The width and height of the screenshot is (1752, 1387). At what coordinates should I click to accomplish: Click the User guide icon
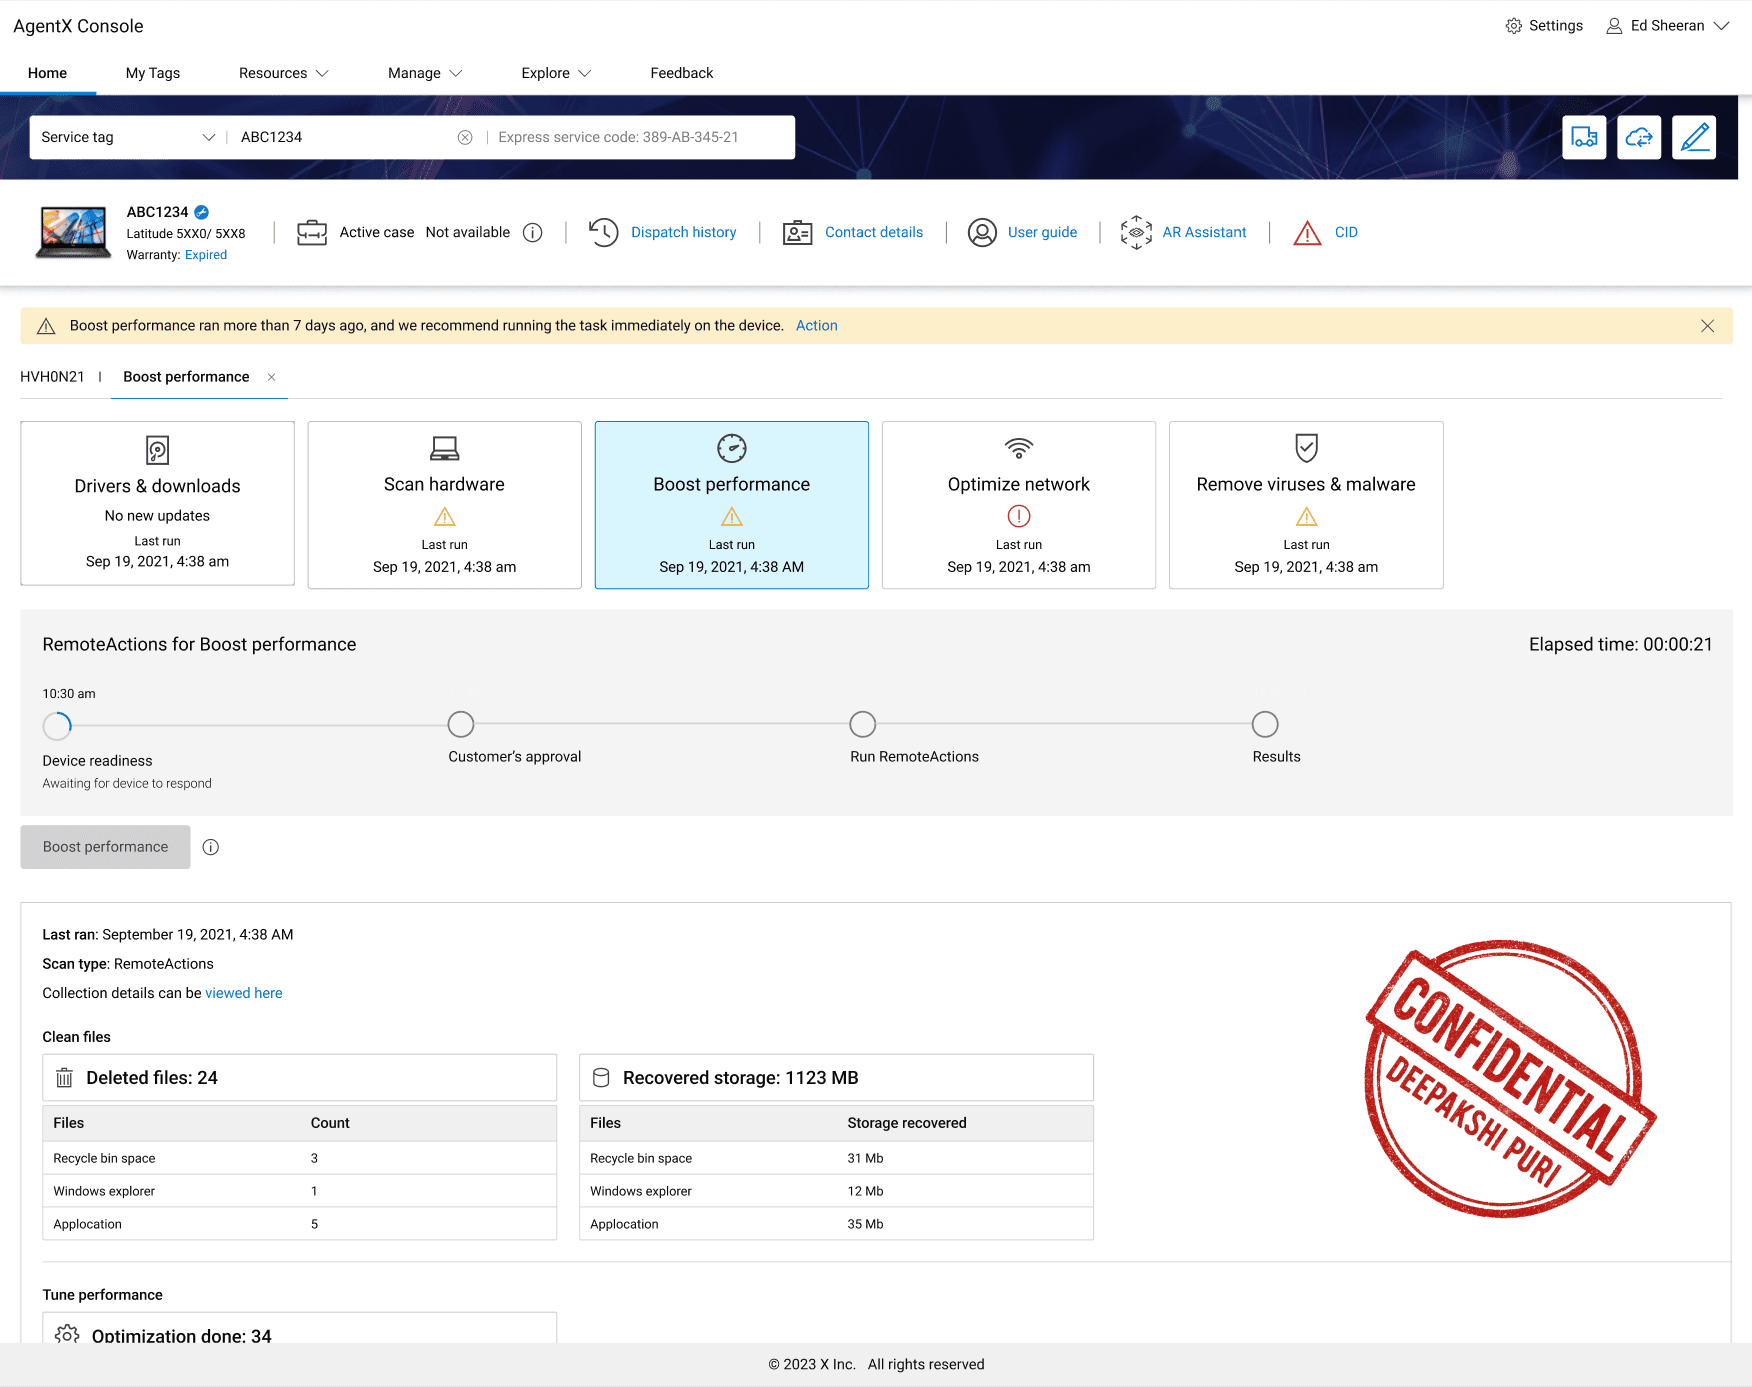982,232
